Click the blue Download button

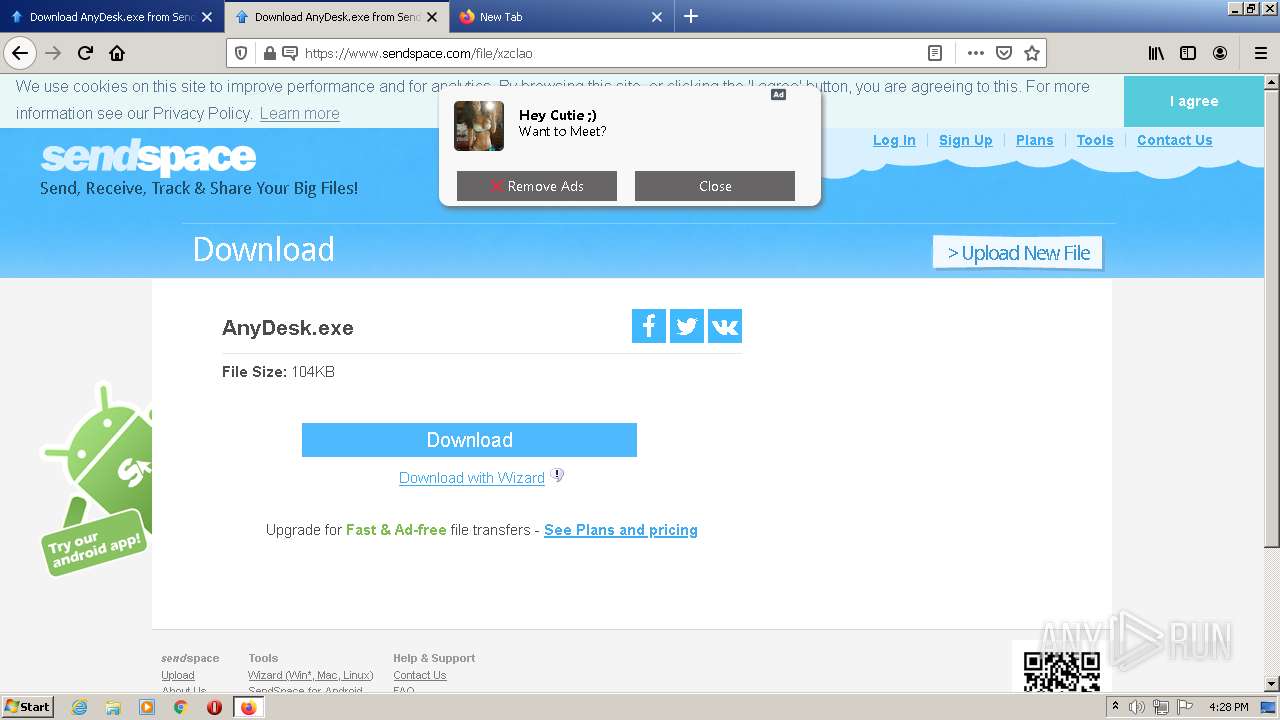(469, 440)
